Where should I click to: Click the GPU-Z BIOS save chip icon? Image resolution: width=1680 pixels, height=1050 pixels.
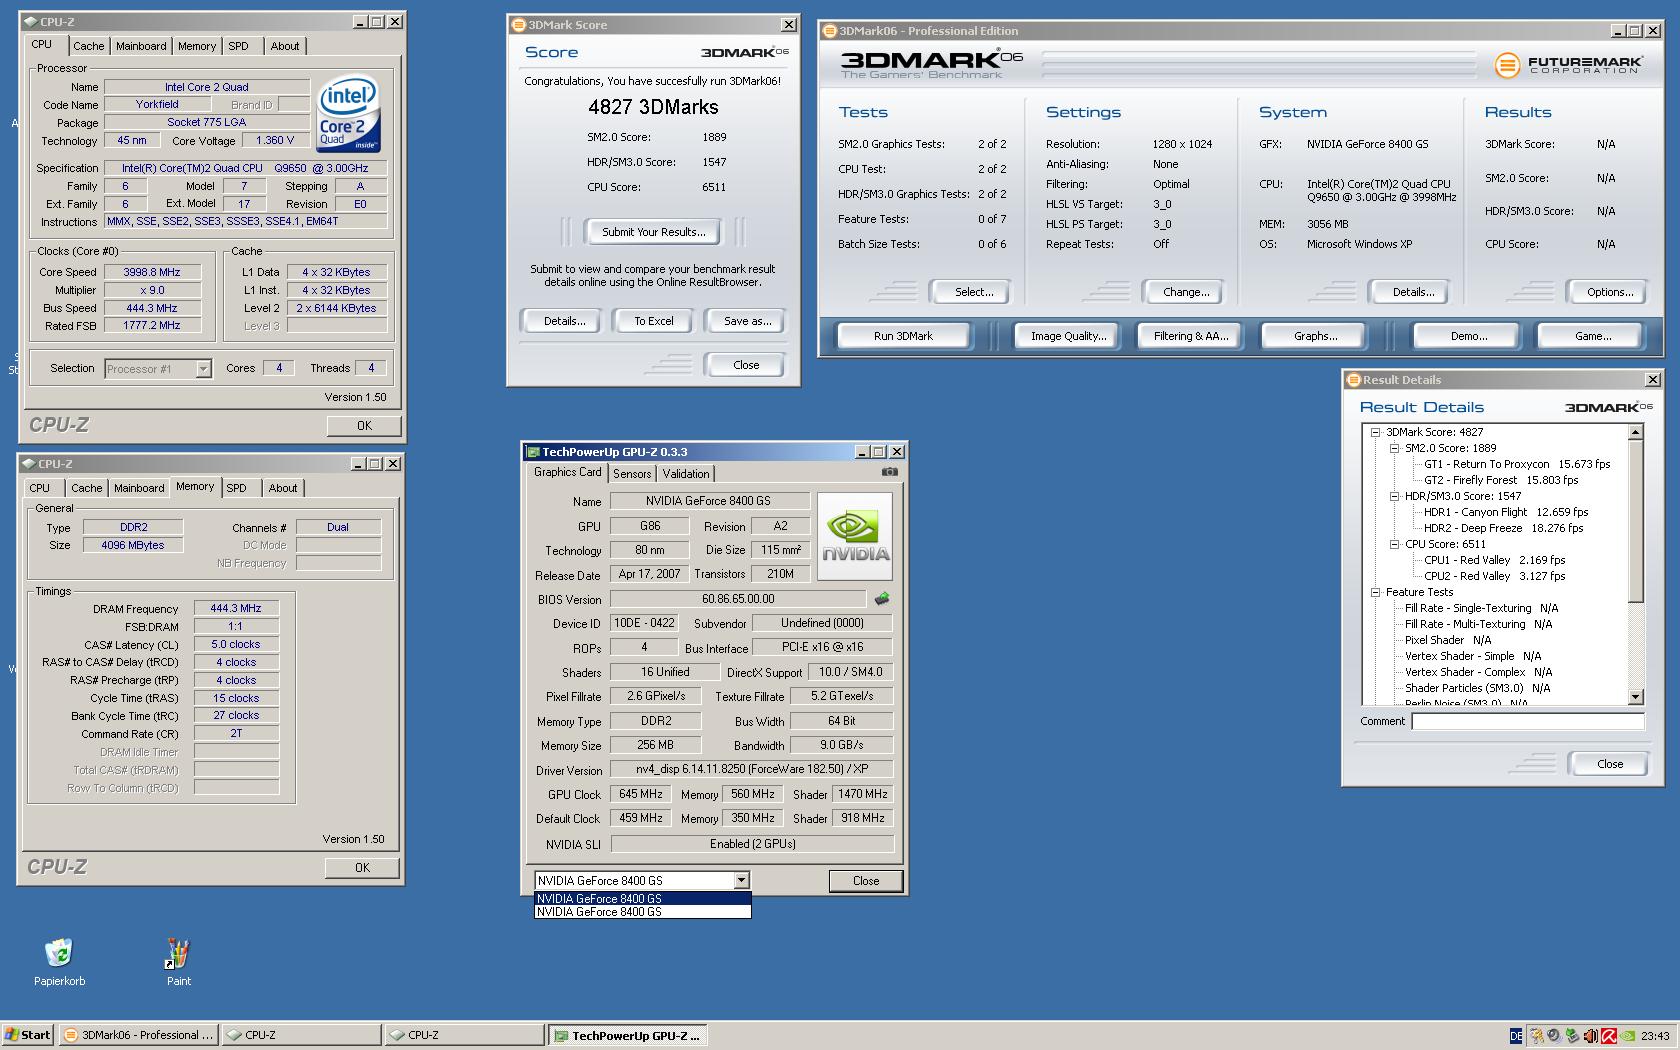point(881,599)
